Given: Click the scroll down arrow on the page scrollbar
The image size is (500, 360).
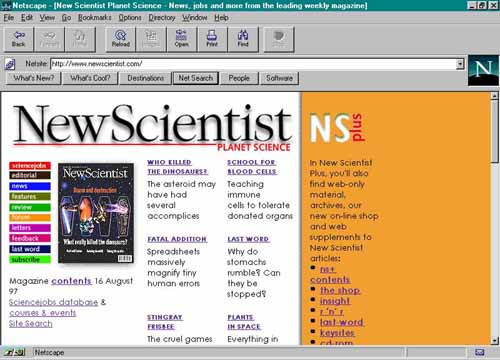Looking at the screenshot, I should (494, 341).
